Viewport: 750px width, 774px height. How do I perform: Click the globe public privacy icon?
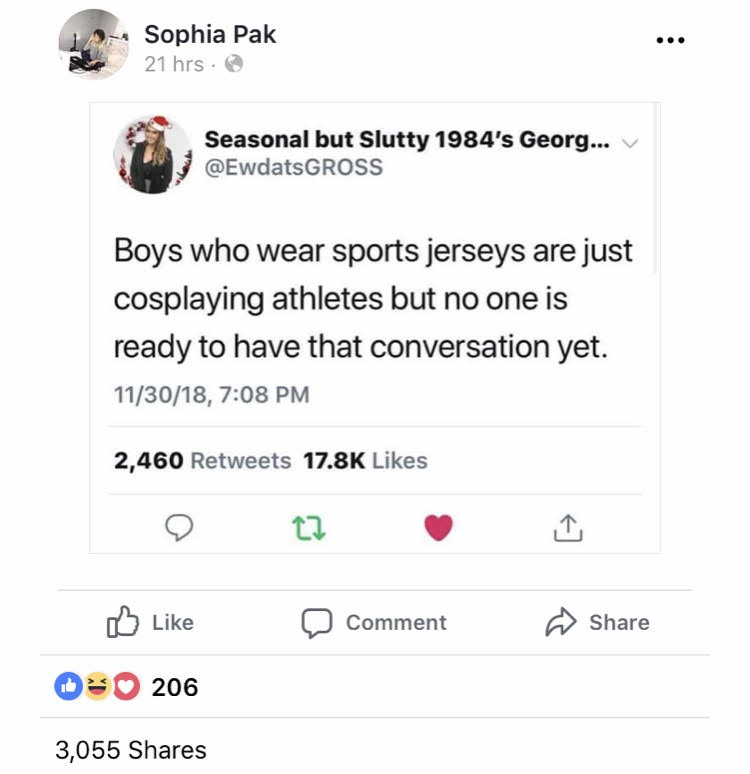click(234, 64)
